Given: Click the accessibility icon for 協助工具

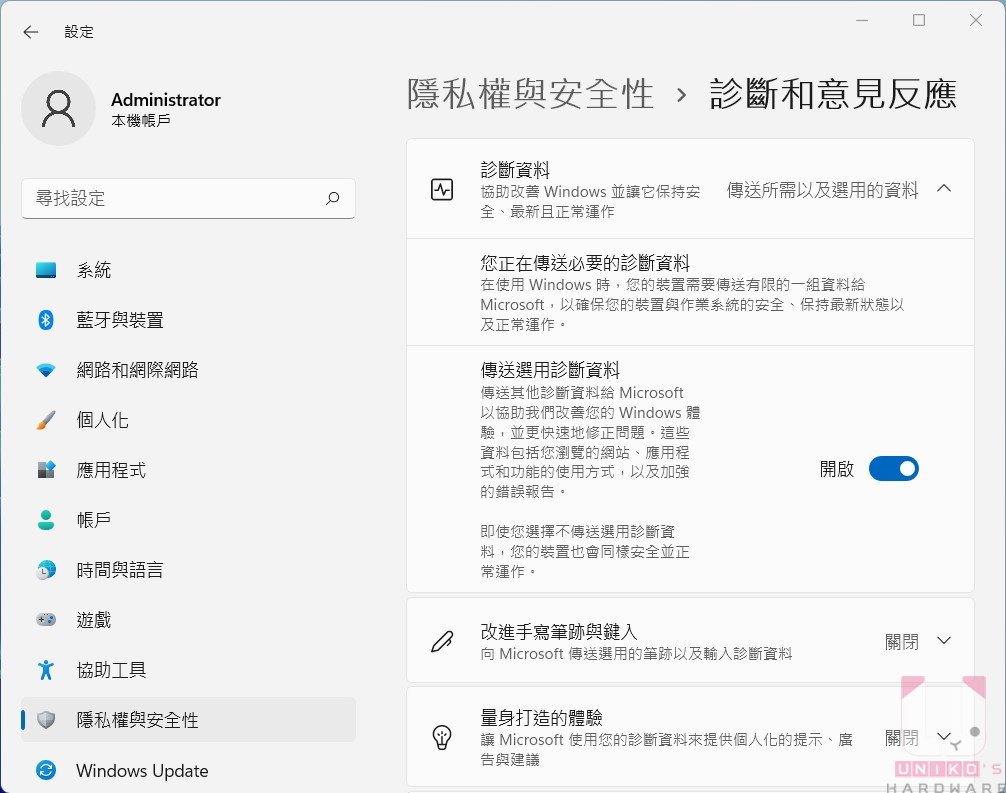Looking at the screenshot, I should [x=46, y=670].
